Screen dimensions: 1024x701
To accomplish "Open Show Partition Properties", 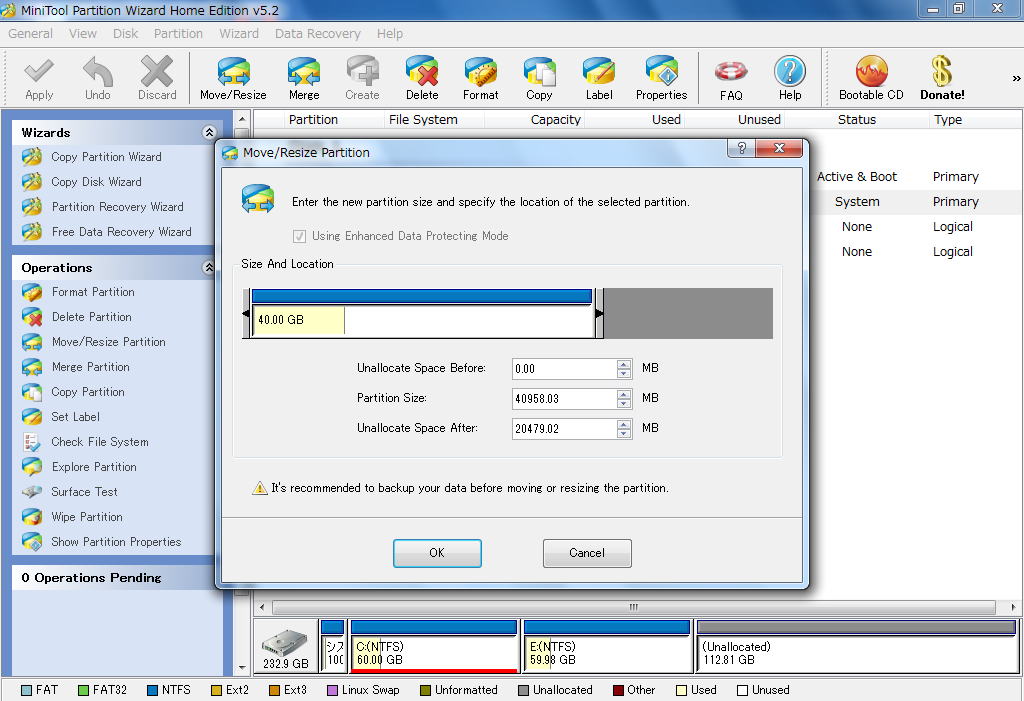I will pos(116,542).
